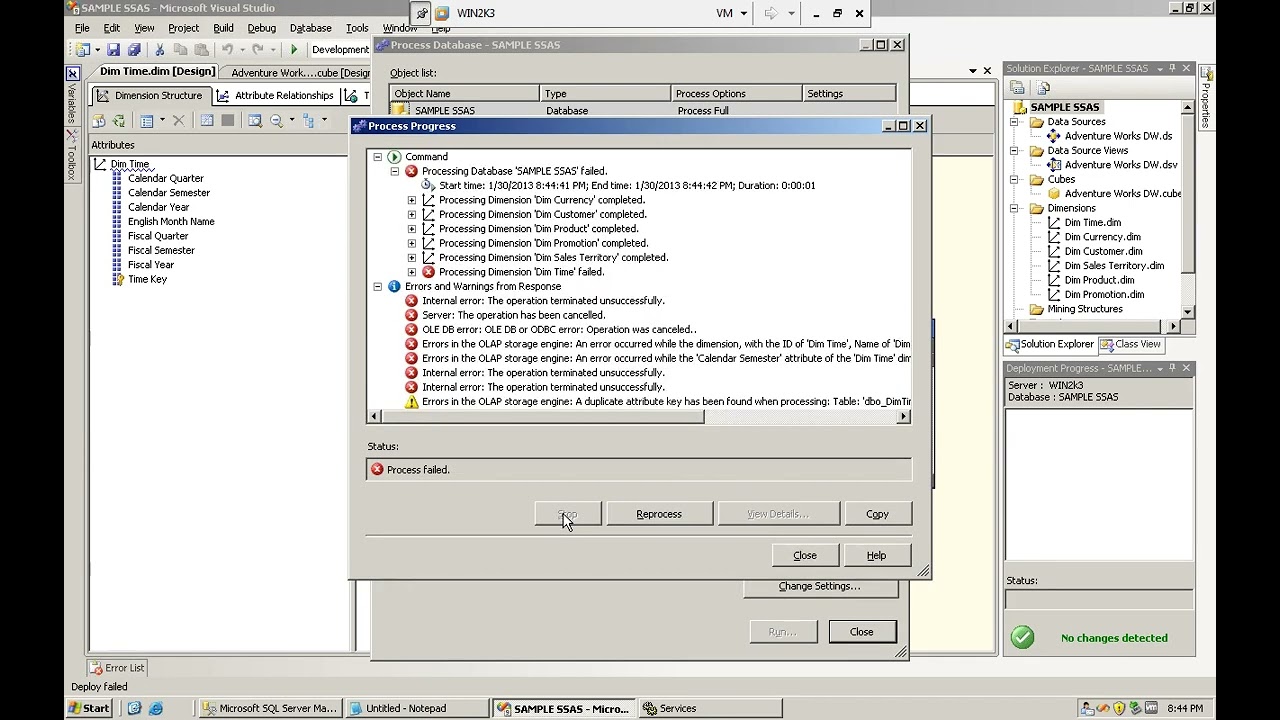1280x720 pixels.
Task: Select Dim Sales Territory.dim in Solution Explorer
Action: coord(1114,266)
